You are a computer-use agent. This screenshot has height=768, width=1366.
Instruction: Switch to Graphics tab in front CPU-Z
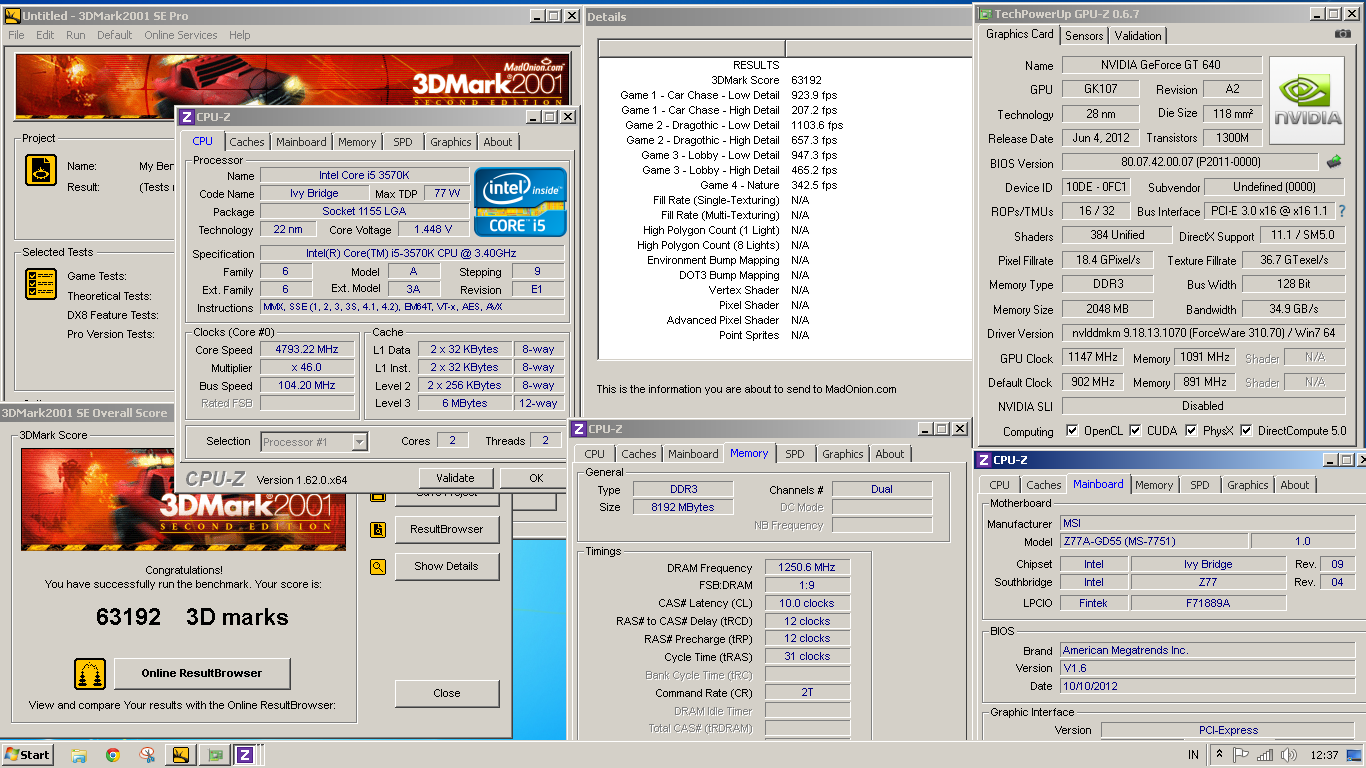451,142
